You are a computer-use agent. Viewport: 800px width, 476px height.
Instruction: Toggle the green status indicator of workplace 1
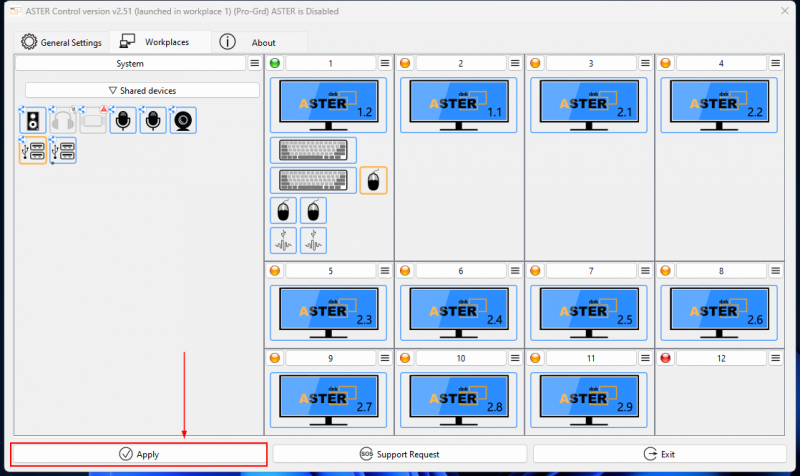point(275,63)
